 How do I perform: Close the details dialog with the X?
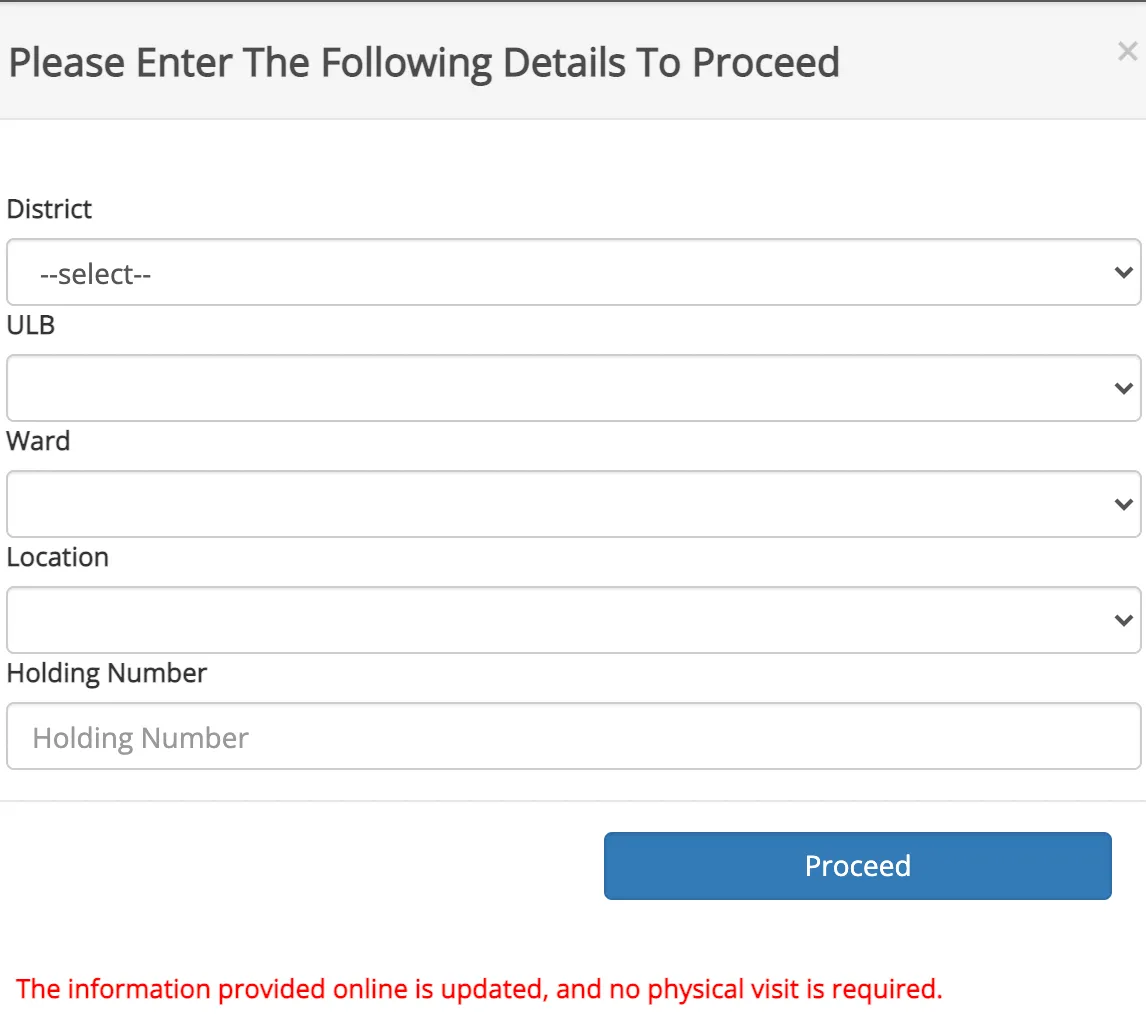tap(1127, 52)
